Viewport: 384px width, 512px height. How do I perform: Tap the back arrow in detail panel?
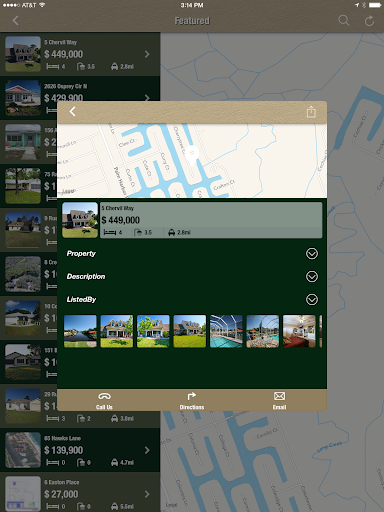72,111
